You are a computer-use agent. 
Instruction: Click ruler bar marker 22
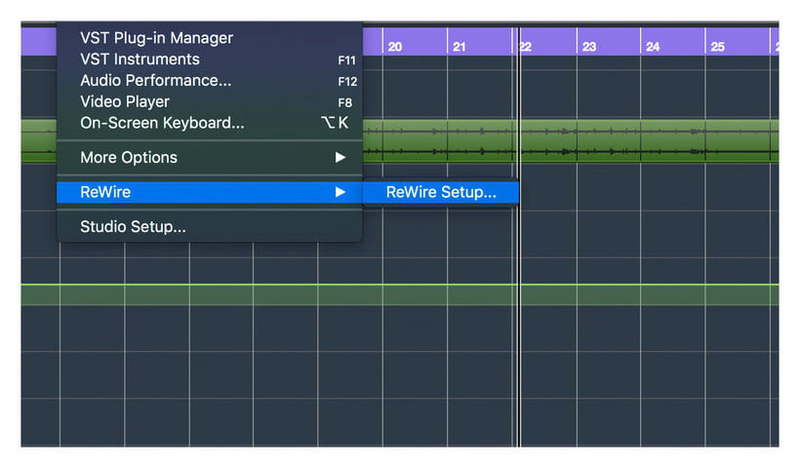coord(526,47)
